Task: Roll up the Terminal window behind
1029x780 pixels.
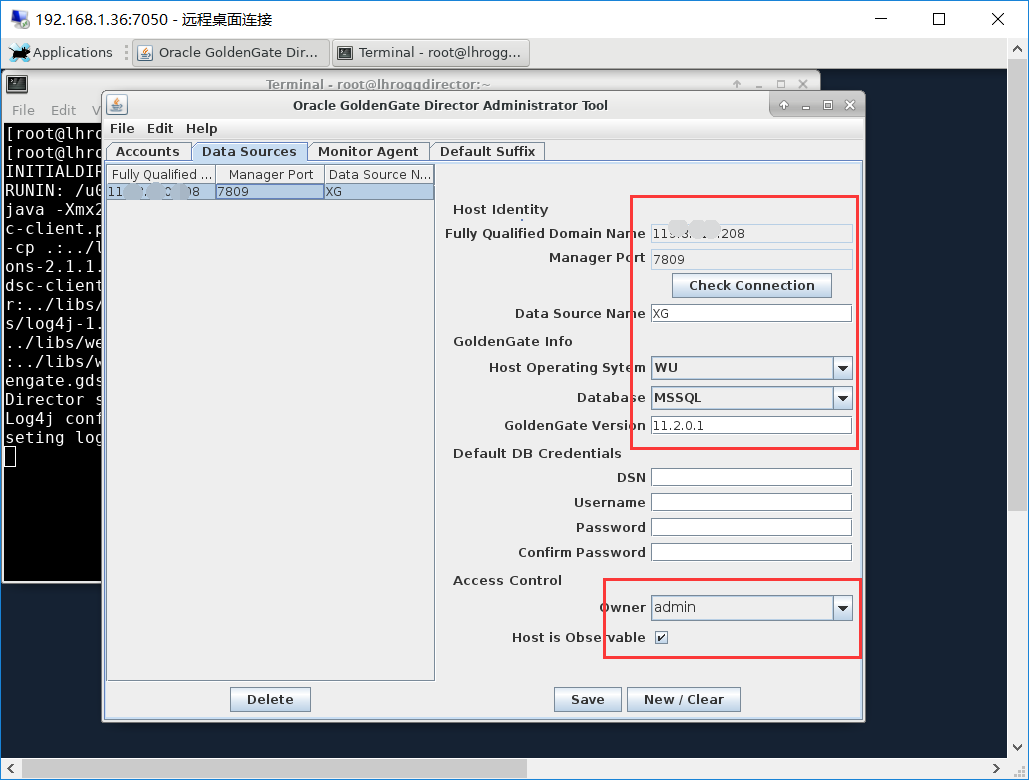Action: pos(737,84)
